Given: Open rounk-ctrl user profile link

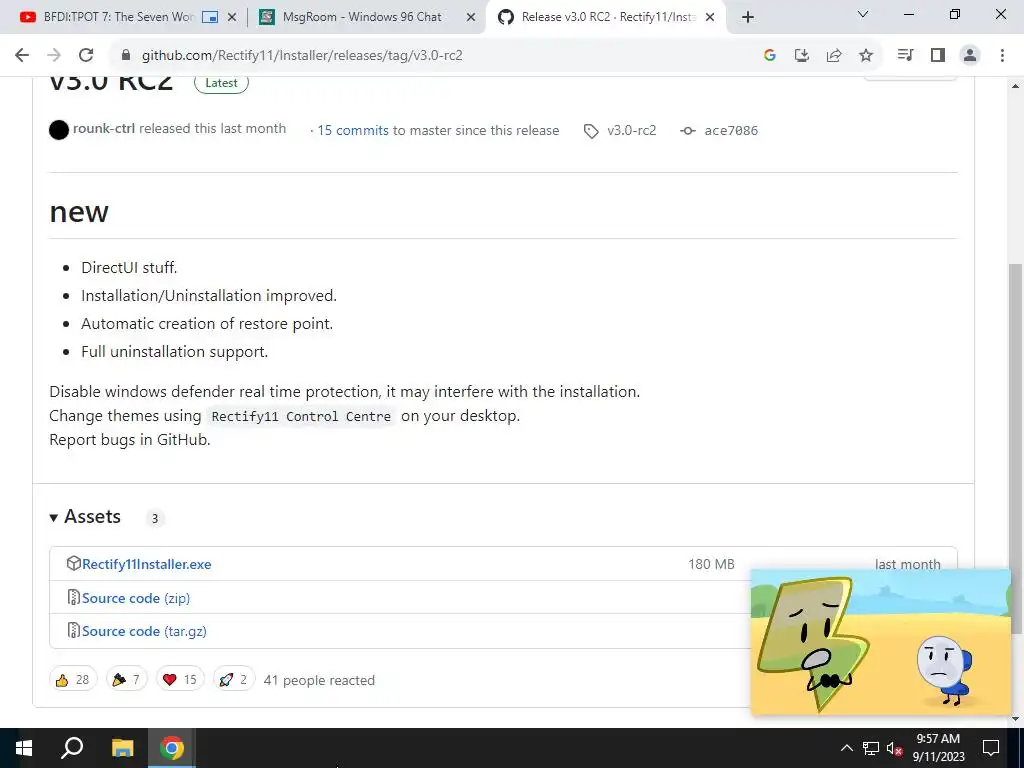Looking at the screenshot, I should tap(104, 129).
